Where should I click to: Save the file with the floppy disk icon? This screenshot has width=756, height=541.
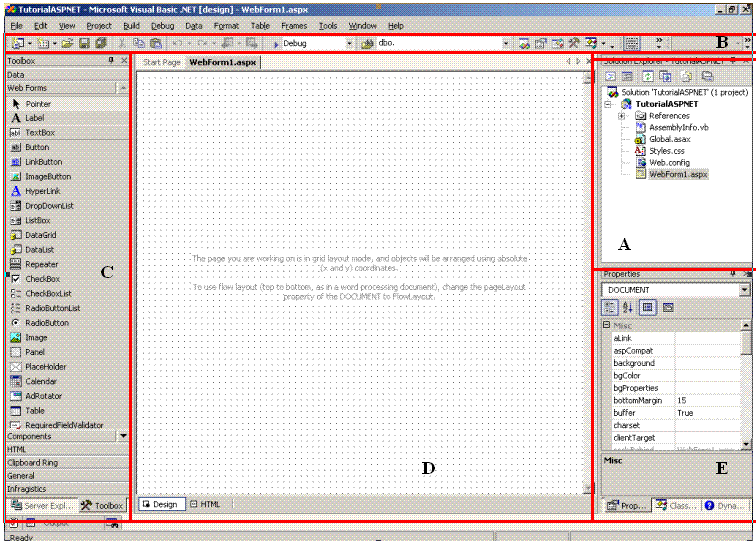click(84, 43)
